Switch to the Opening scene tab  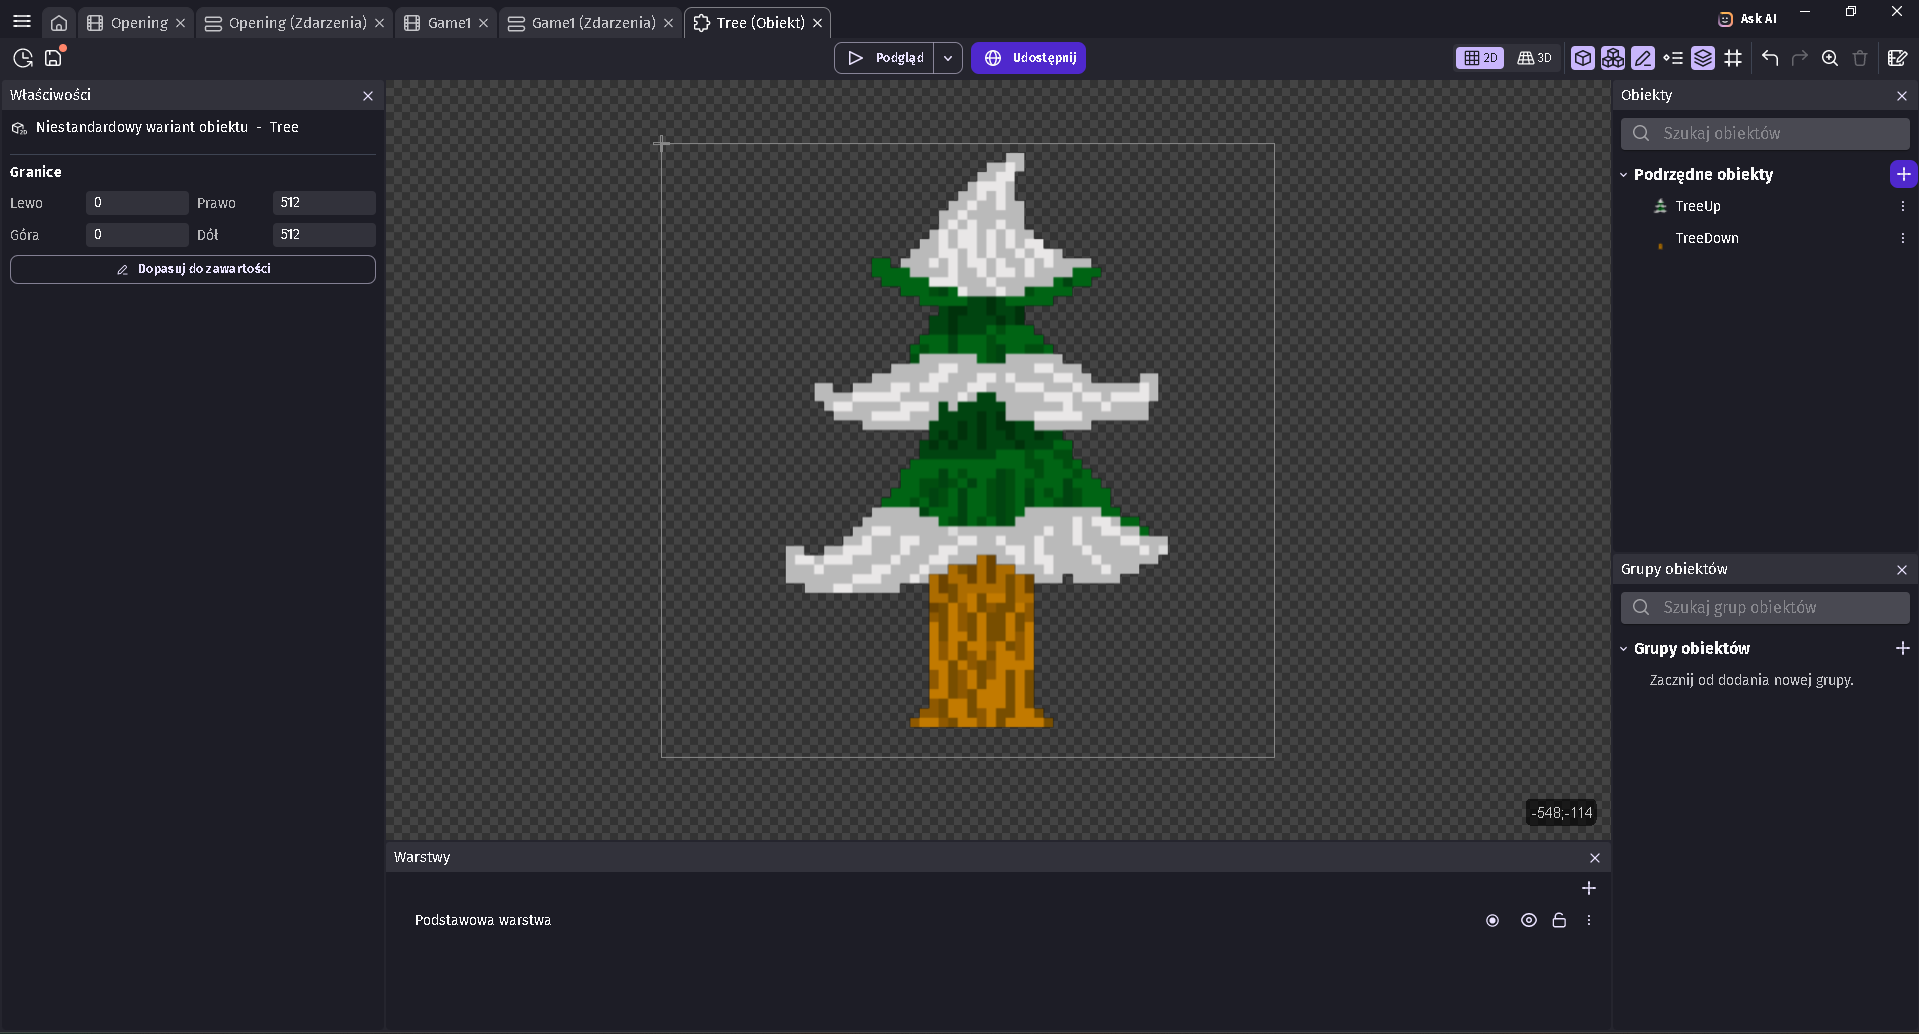(x=139, y=23)
